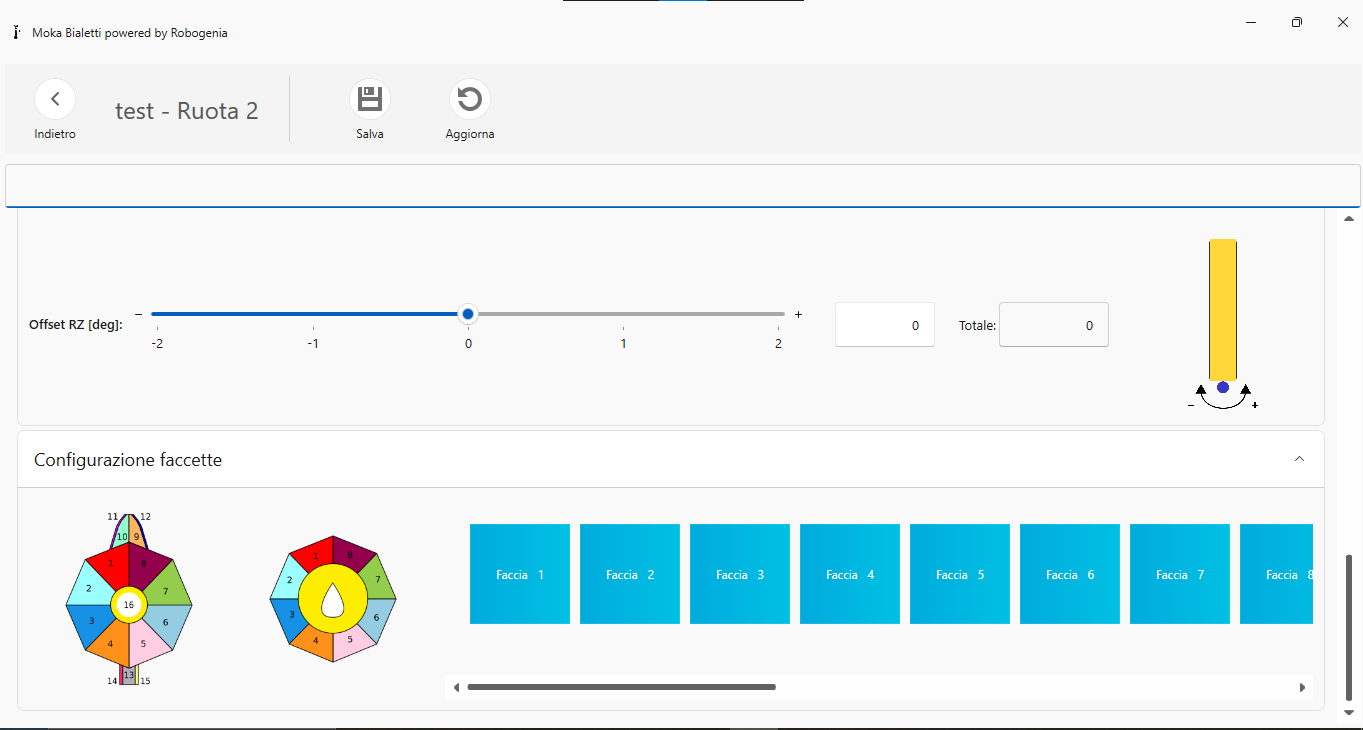This screenshot has height=730, width=1363.
Task: Open the Faccia 3 tile
Action: [x=740, y=574]
